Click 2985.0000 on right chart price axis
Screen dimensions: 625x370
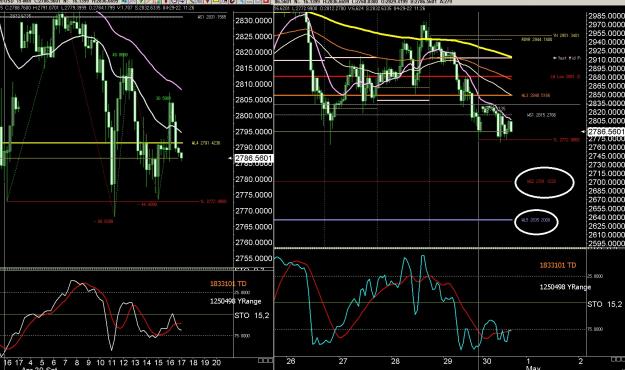click(x=606, y=16)
